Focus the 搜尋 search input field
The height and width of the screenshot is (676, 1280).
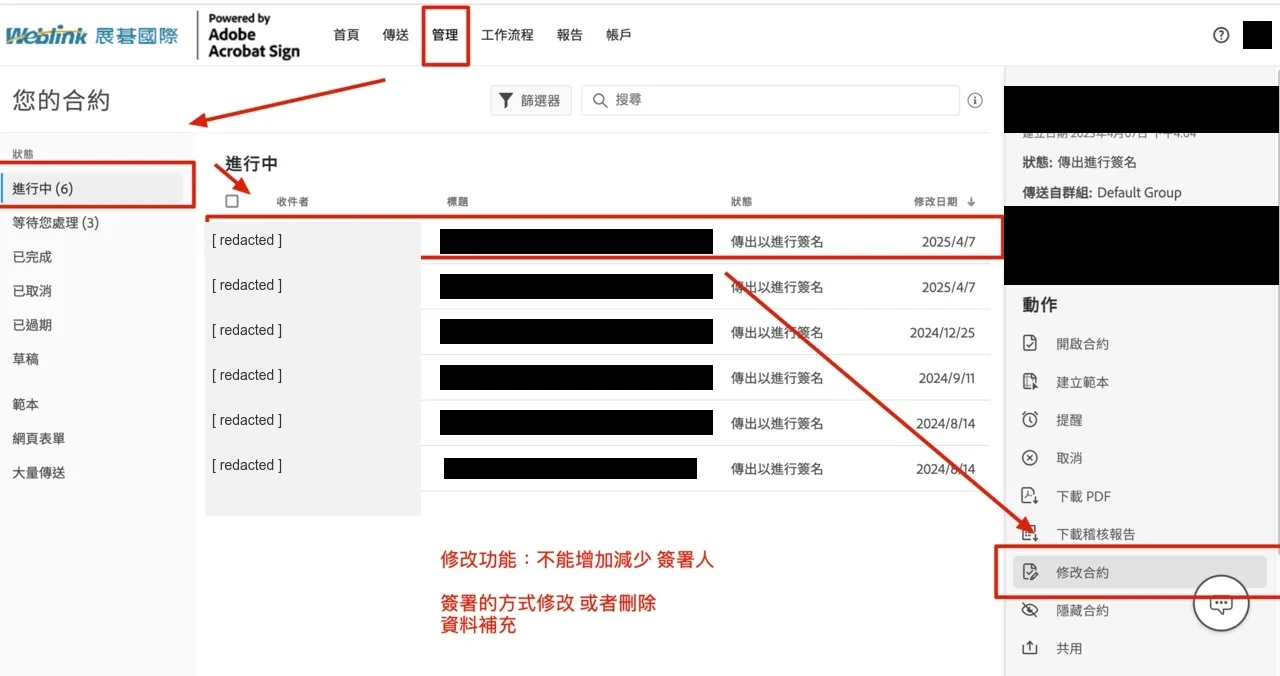click(x=770, y=100)
